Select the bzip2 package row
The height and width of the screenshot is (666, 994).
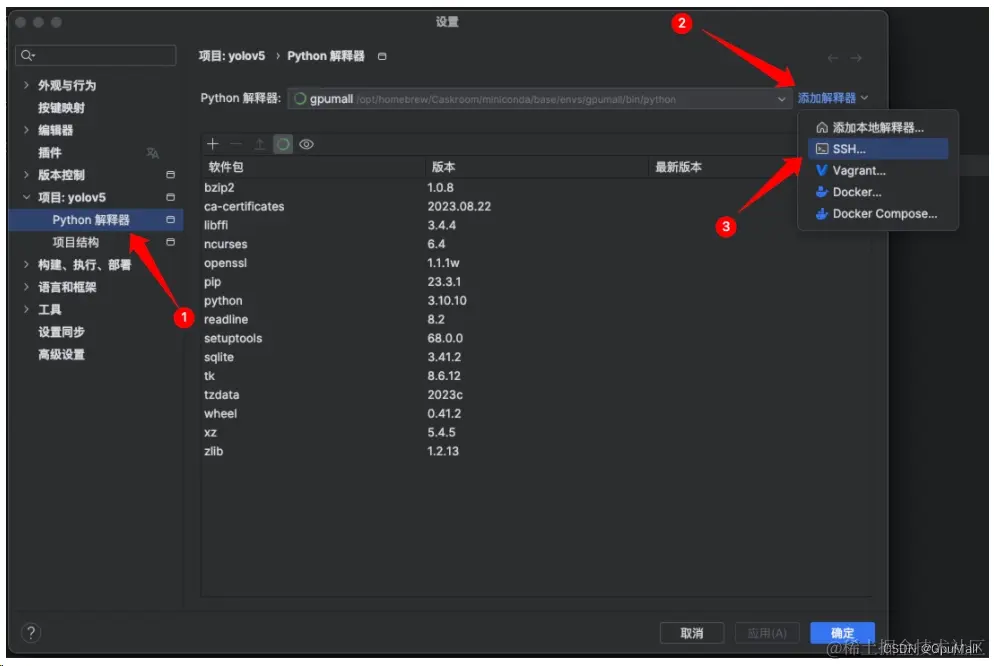click(x=536, y=188)
